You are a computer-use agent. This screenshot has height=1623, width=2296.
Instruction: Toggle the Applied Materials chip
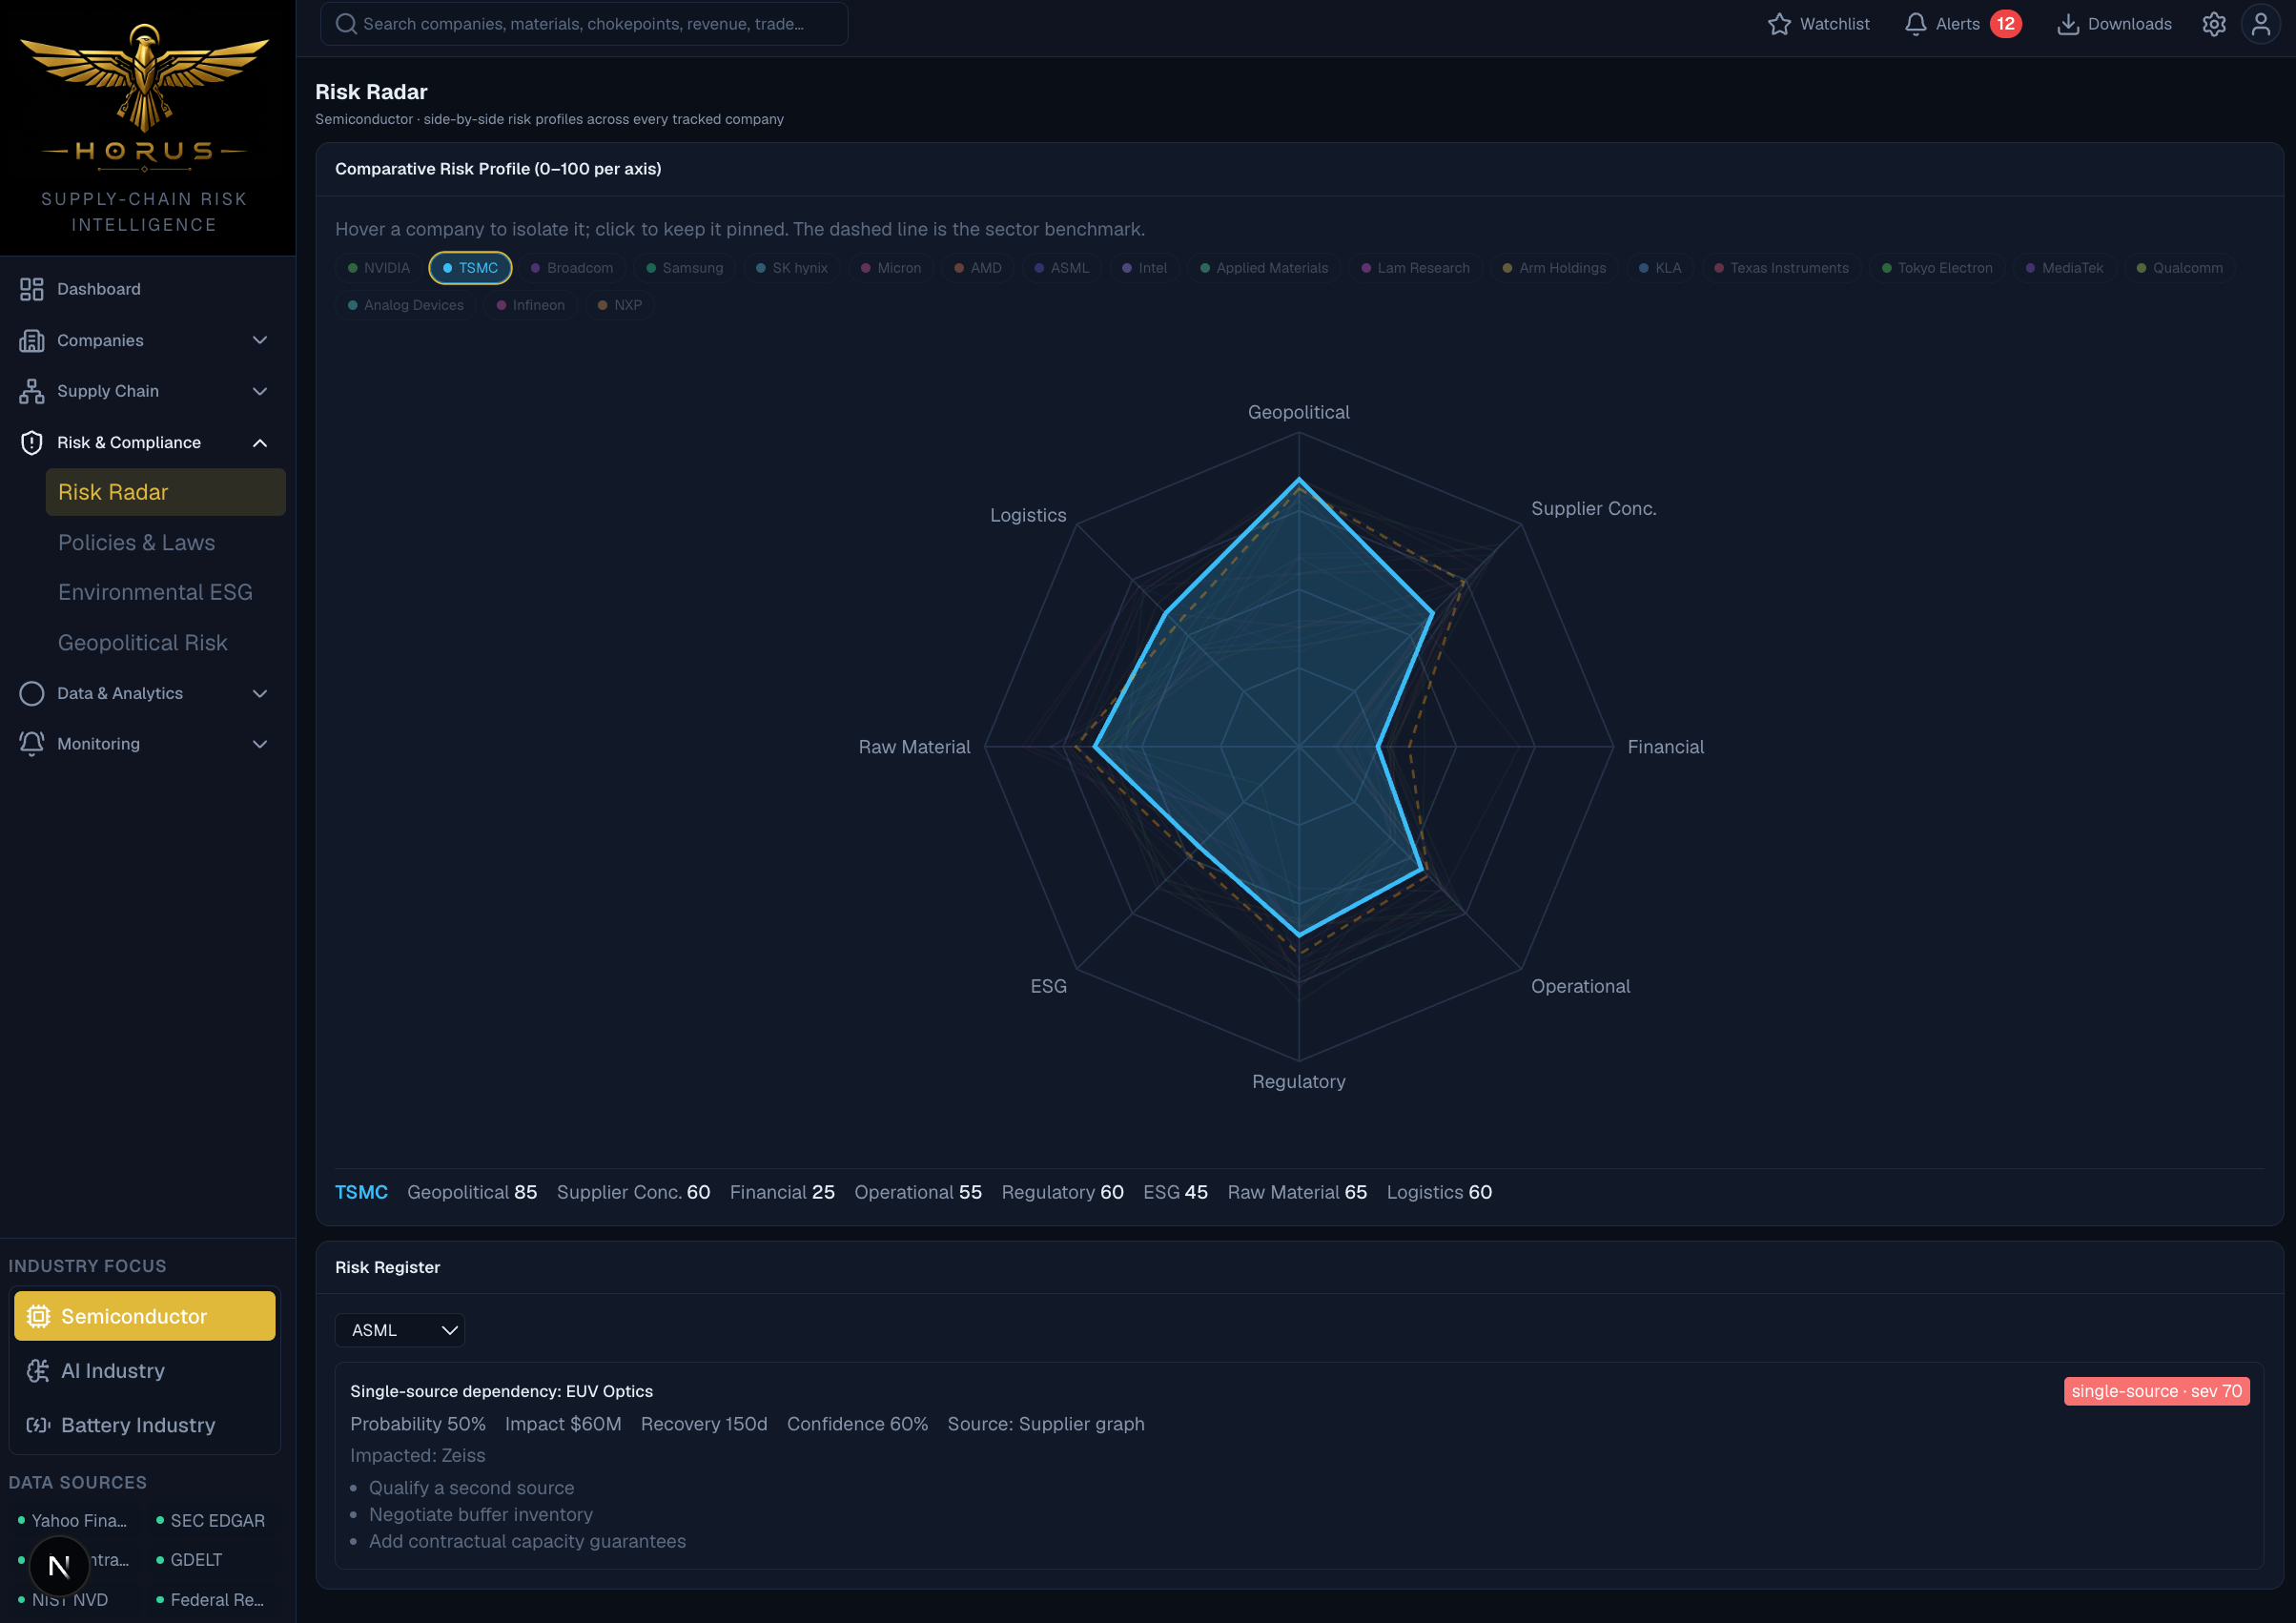[1264, 268]
